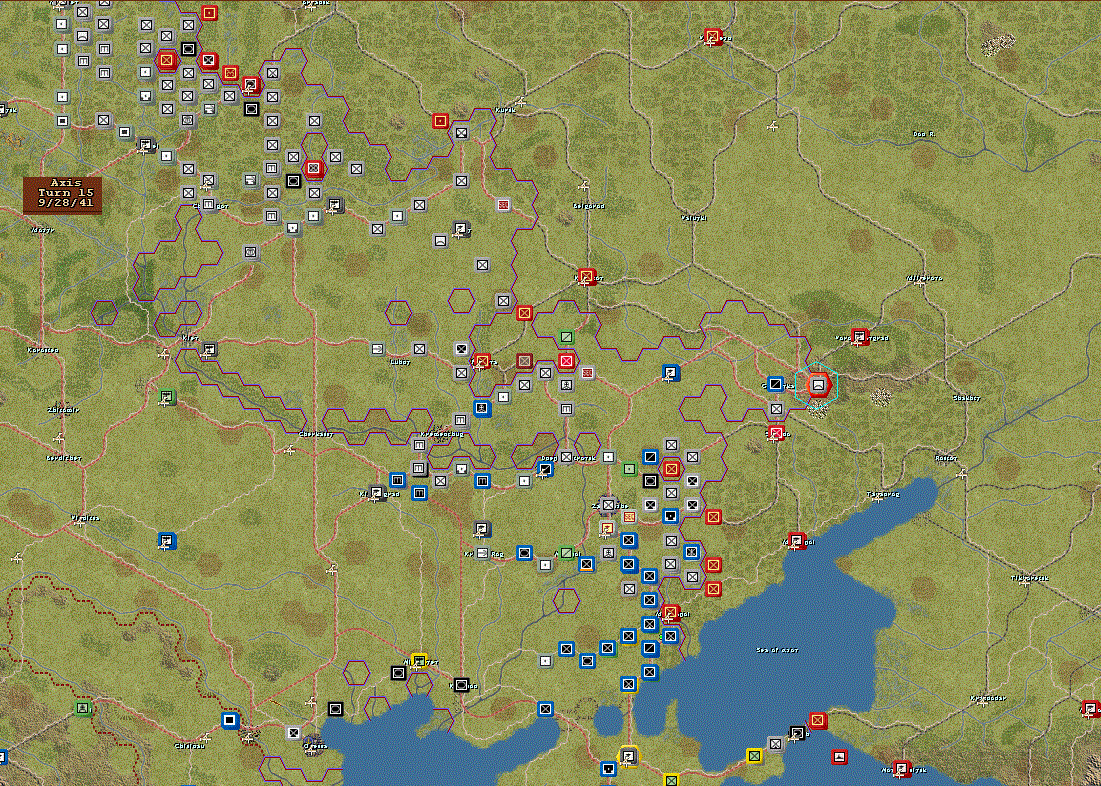The width and height of the screenshot is (1101, 786).
Task: Select the yellow-bordered counter at Nikolaev
Action: 419,660
